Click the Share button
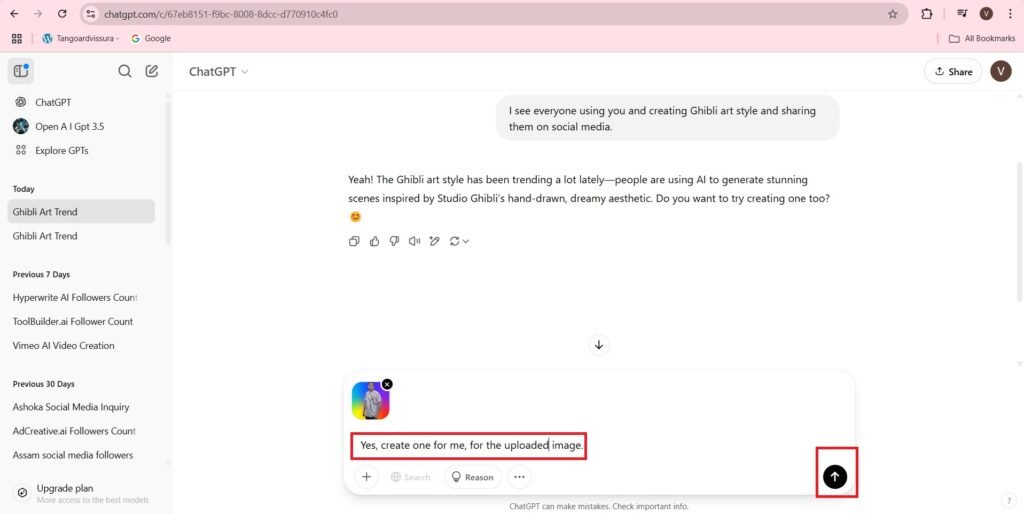Image resolution: width=1024 pixels, height=514 pixels. pyautogui.click(x=953, y=71)
